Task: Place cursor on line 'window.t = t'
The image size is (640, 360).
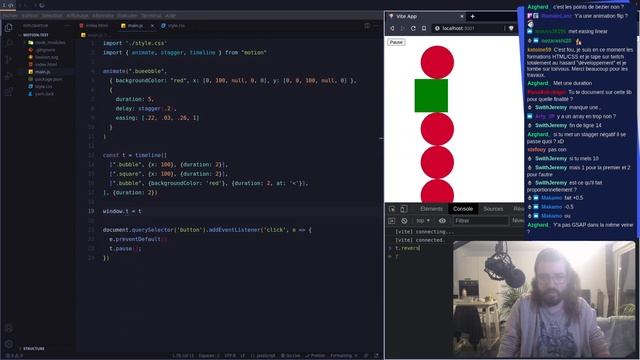Action: point(122,211)
